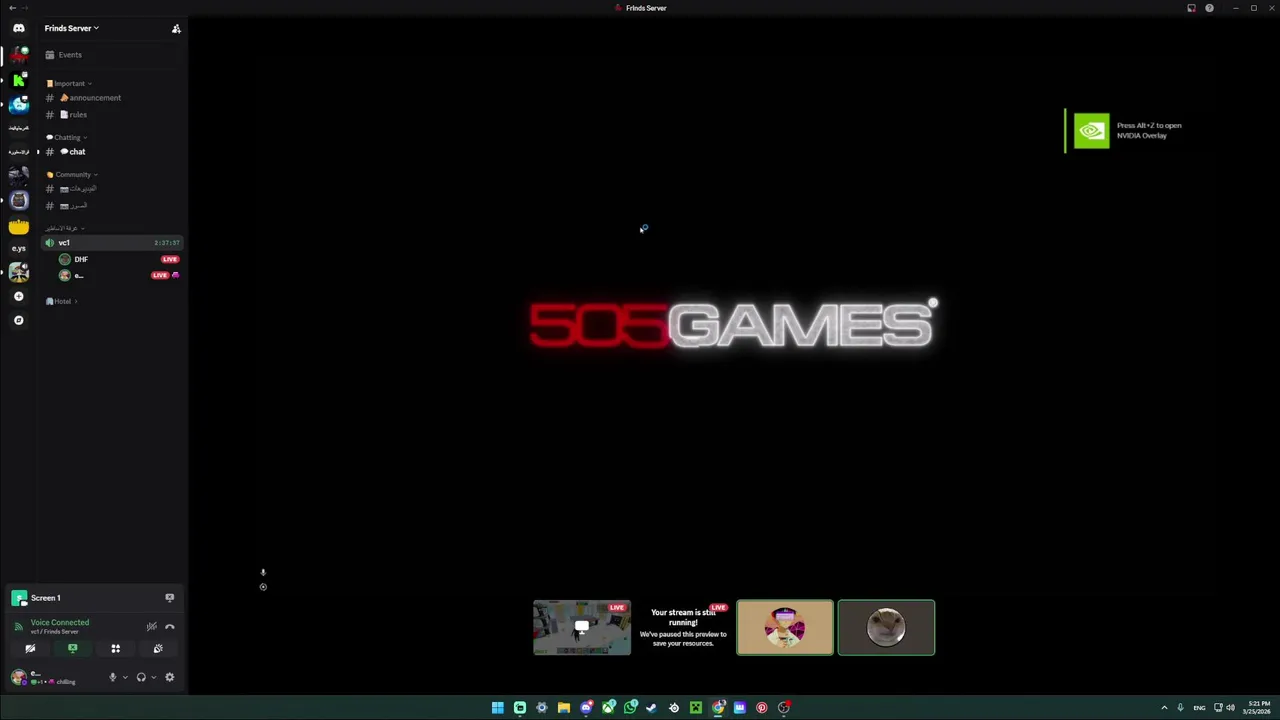Open Pinterest icon on taskbar

pyautogui.click(x=762, y=708)
